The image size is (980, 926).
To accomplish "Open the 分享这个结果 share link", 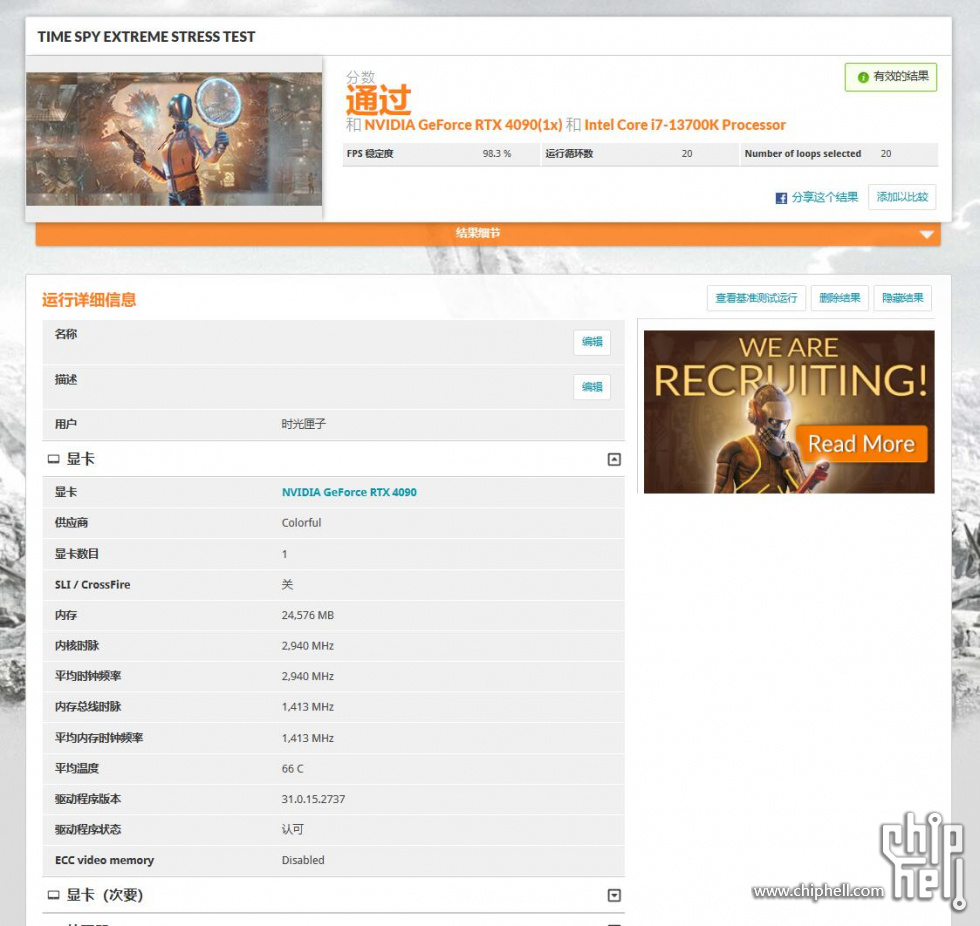I will (824, 197).
